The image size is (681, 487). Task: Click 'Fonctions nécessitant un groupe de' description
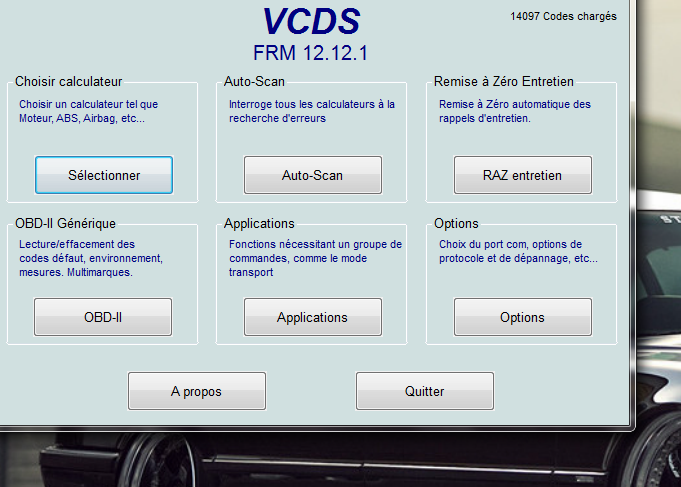tap(315, 258)
